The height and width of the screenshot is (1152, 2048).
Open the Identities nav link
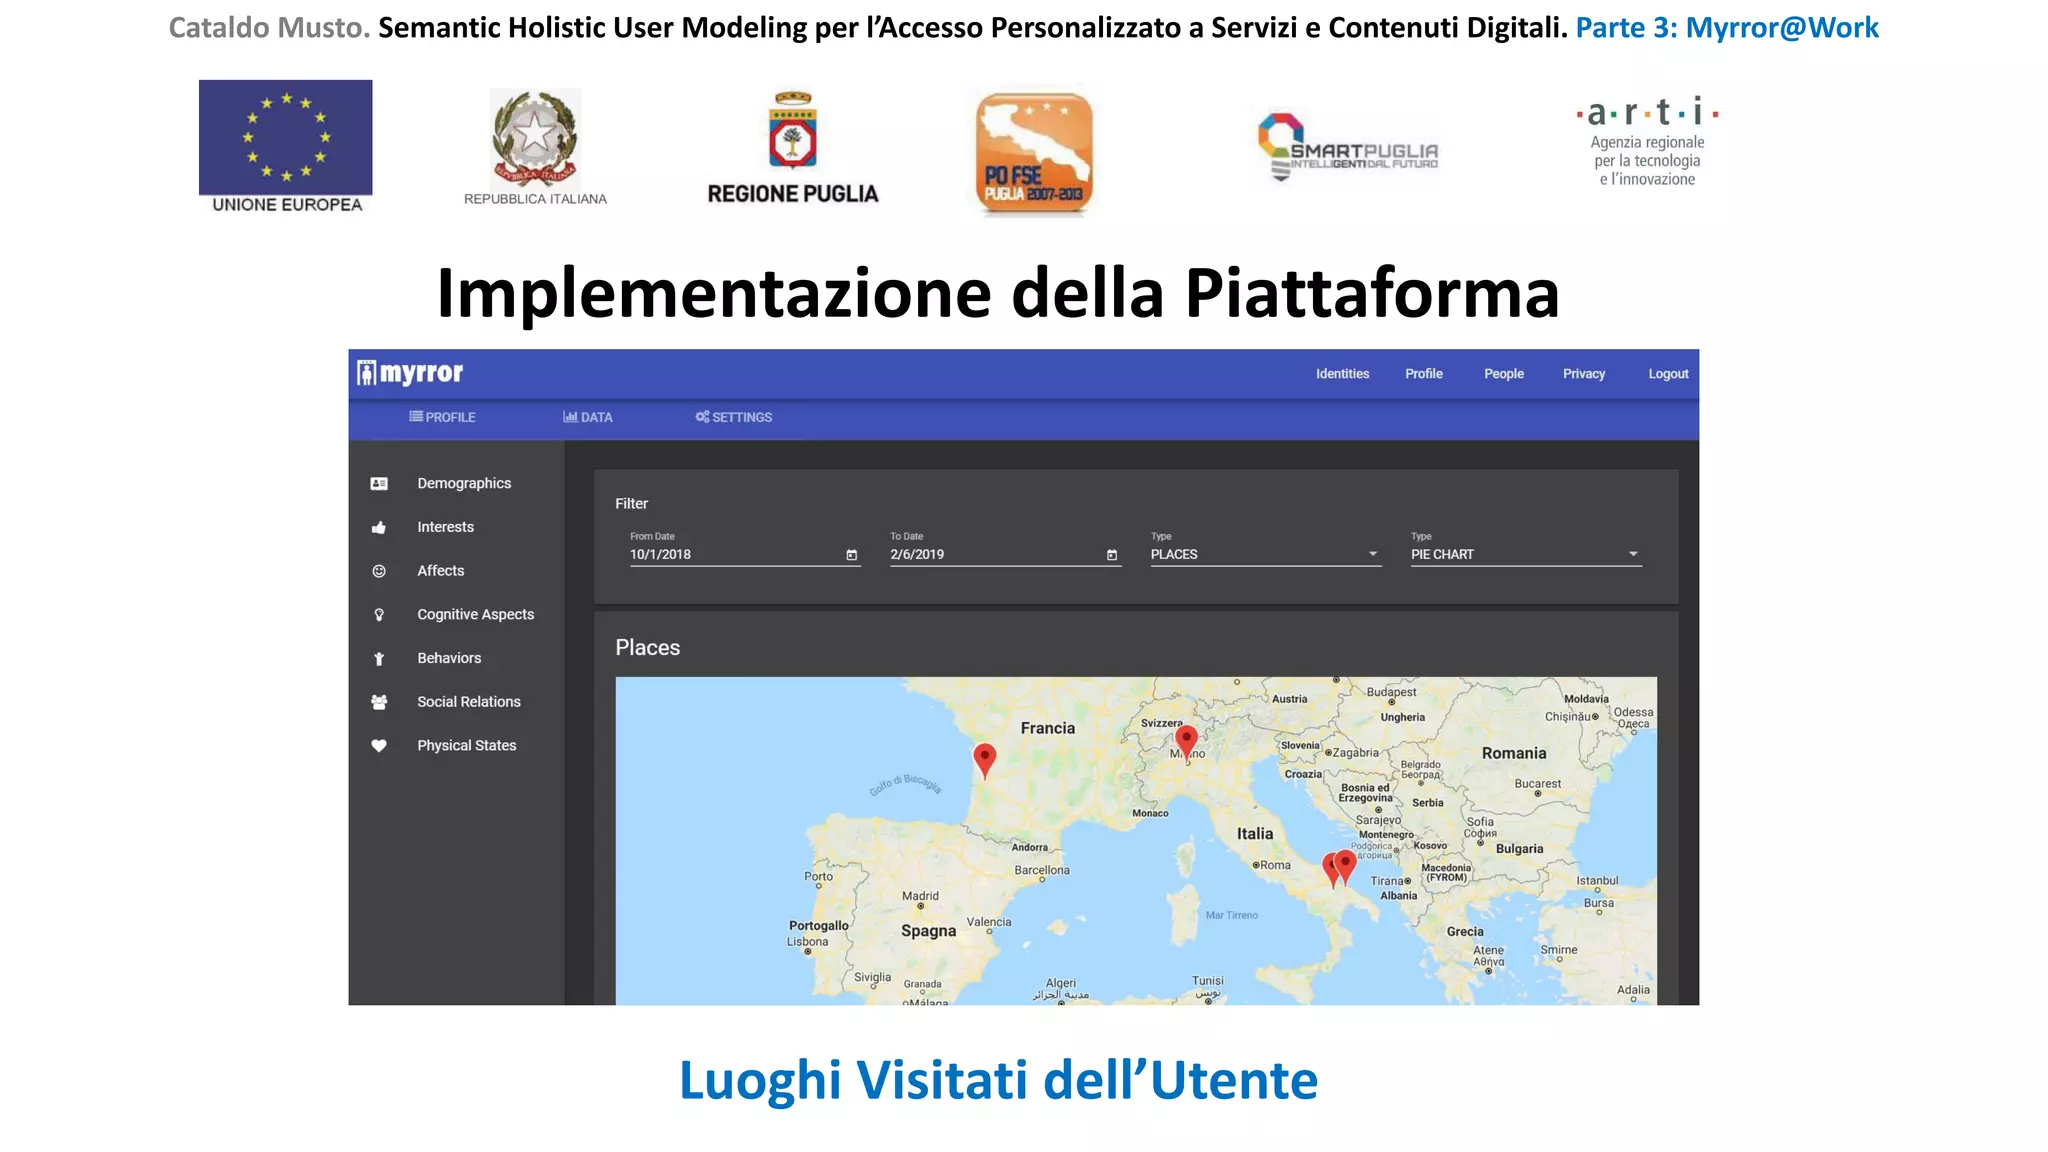[1342, 374]
